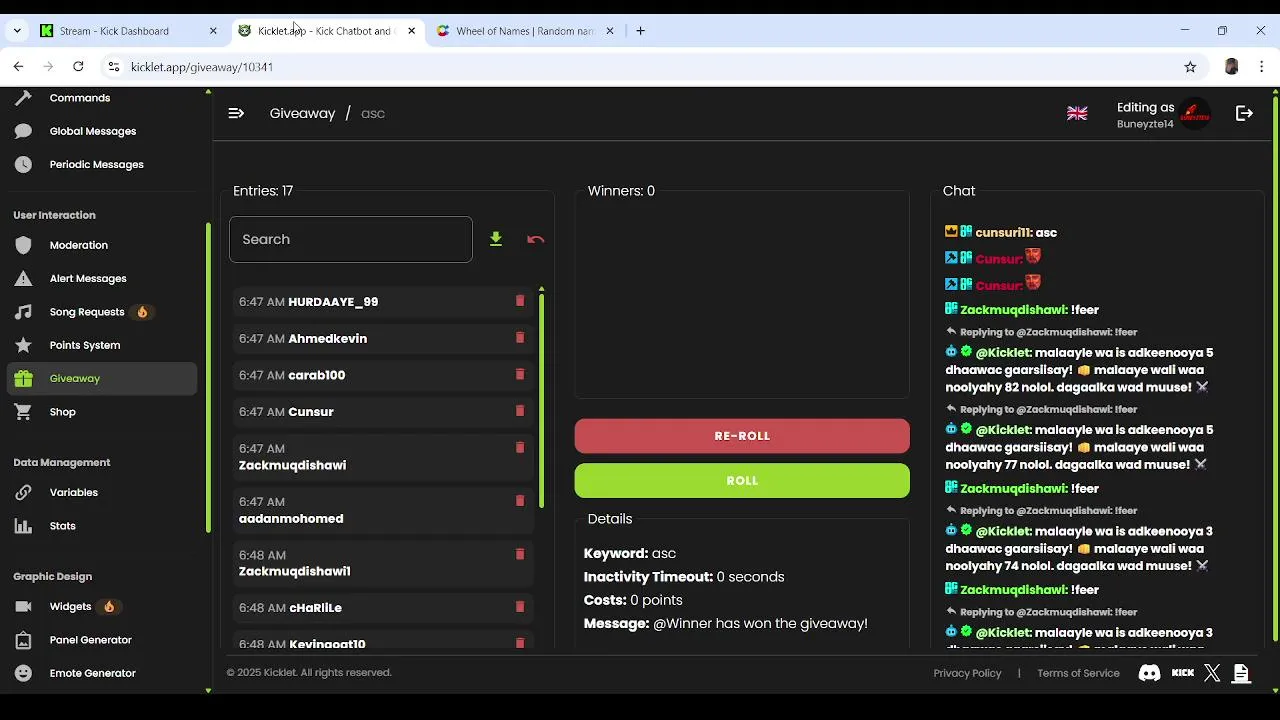The image size is (1280, 720).
Task: Click the entries Search field
Action: [351, 239]
